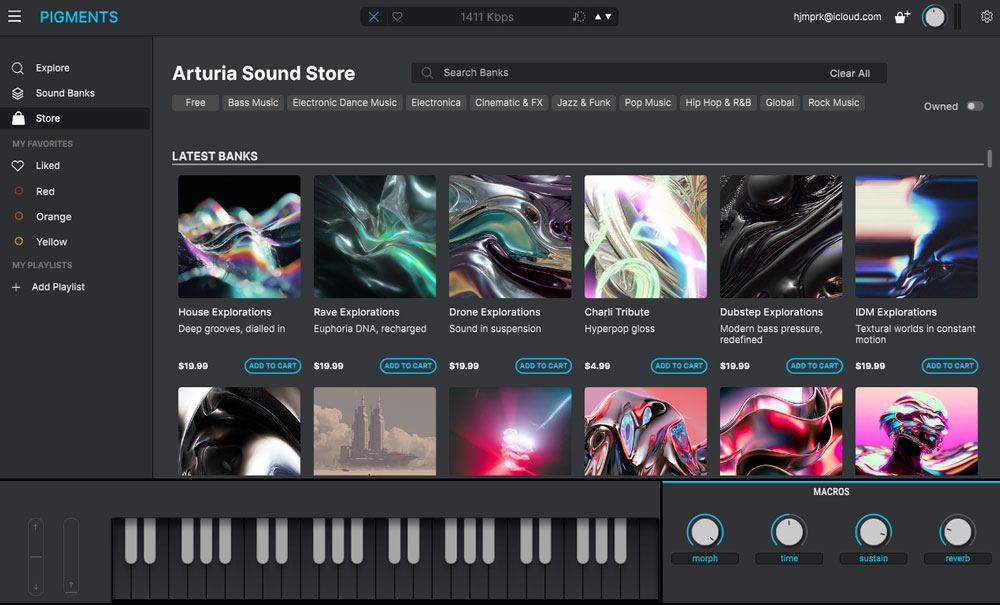Filter by Pop Music tag
This screenshot has height=605, width=1000.
click(648, 103)
